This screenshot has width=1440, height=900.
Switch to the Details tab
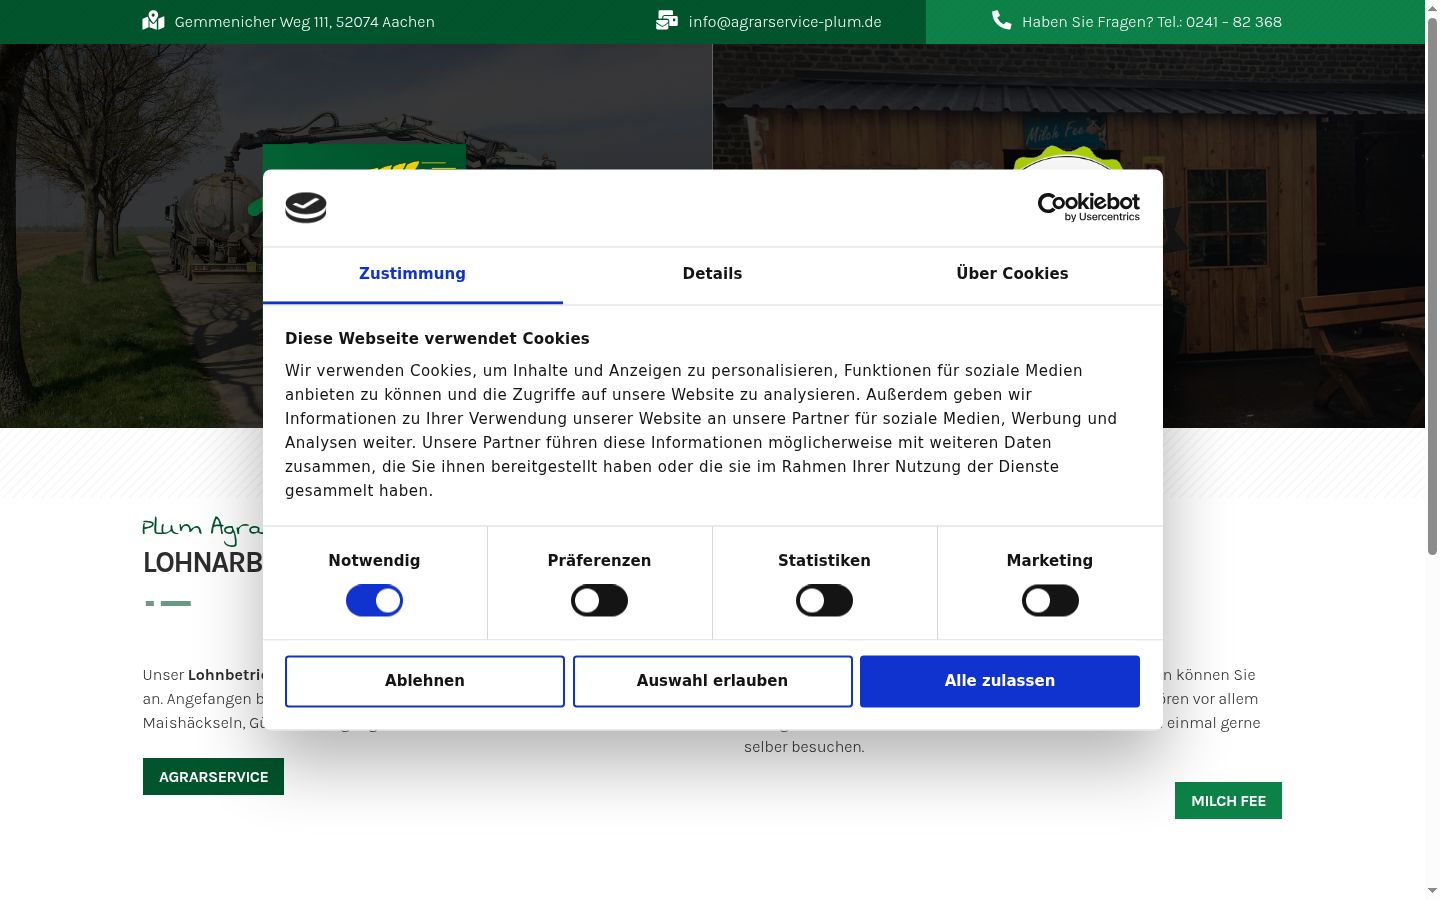[712, 274]
